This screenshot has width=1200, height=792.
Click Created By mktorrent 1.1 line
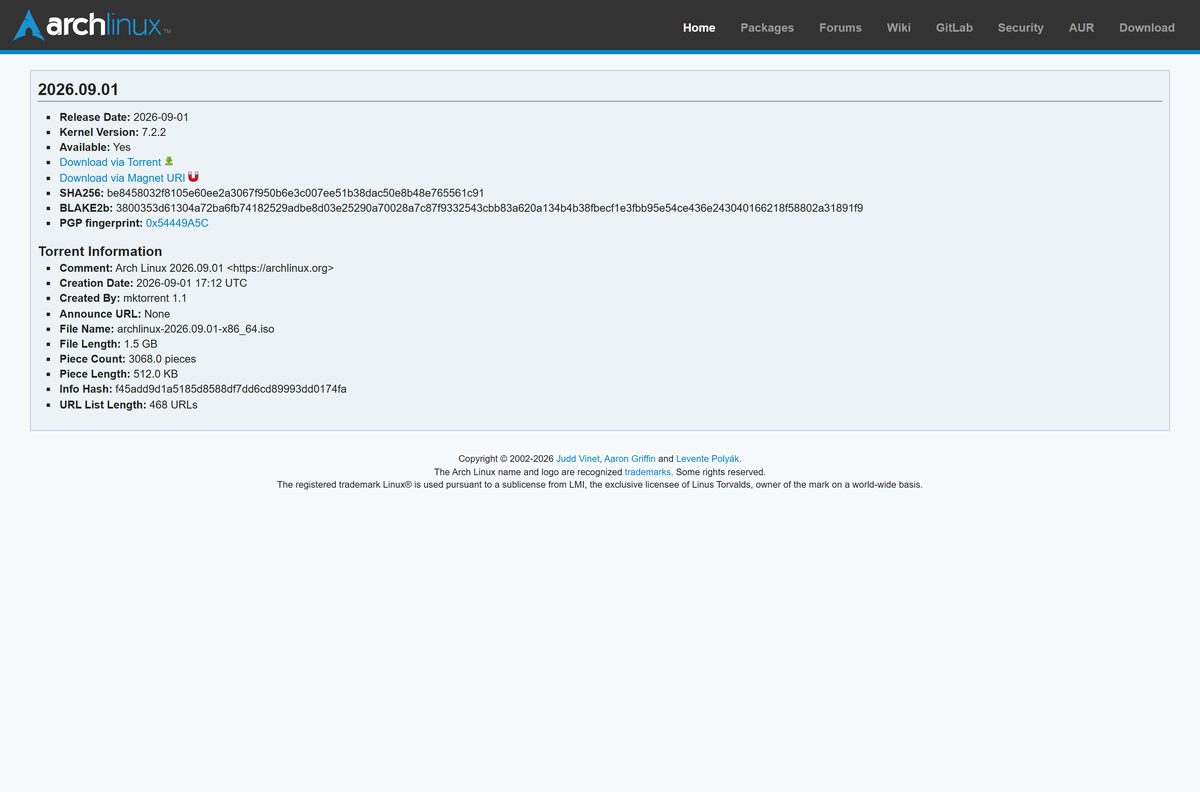click(123, 298)
